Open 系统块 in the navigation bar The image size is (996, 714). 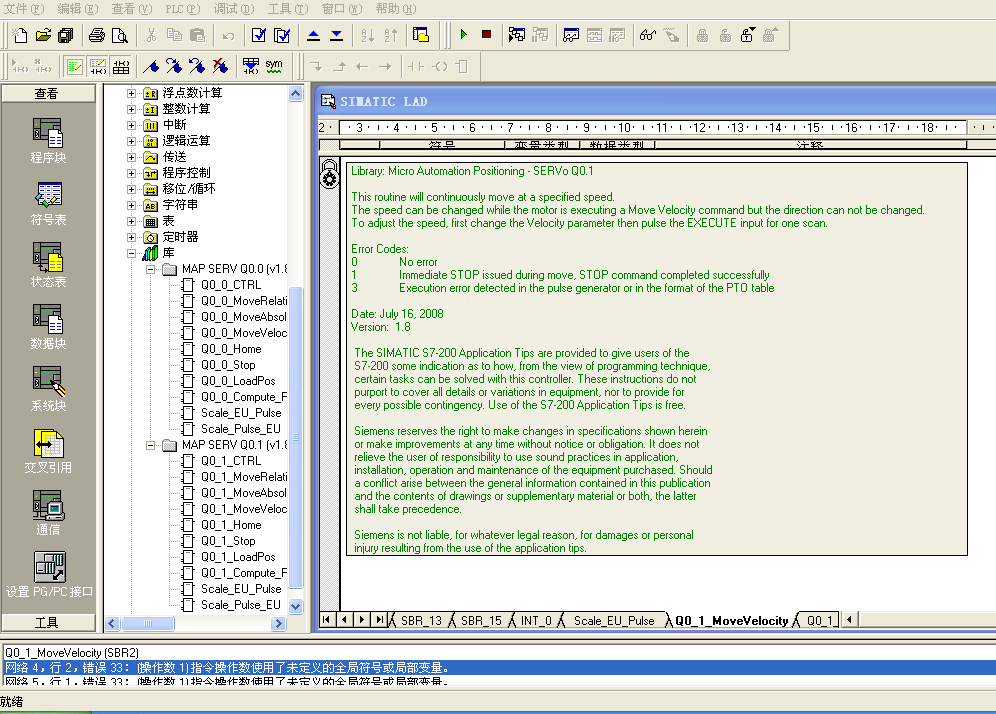(48, 389)
